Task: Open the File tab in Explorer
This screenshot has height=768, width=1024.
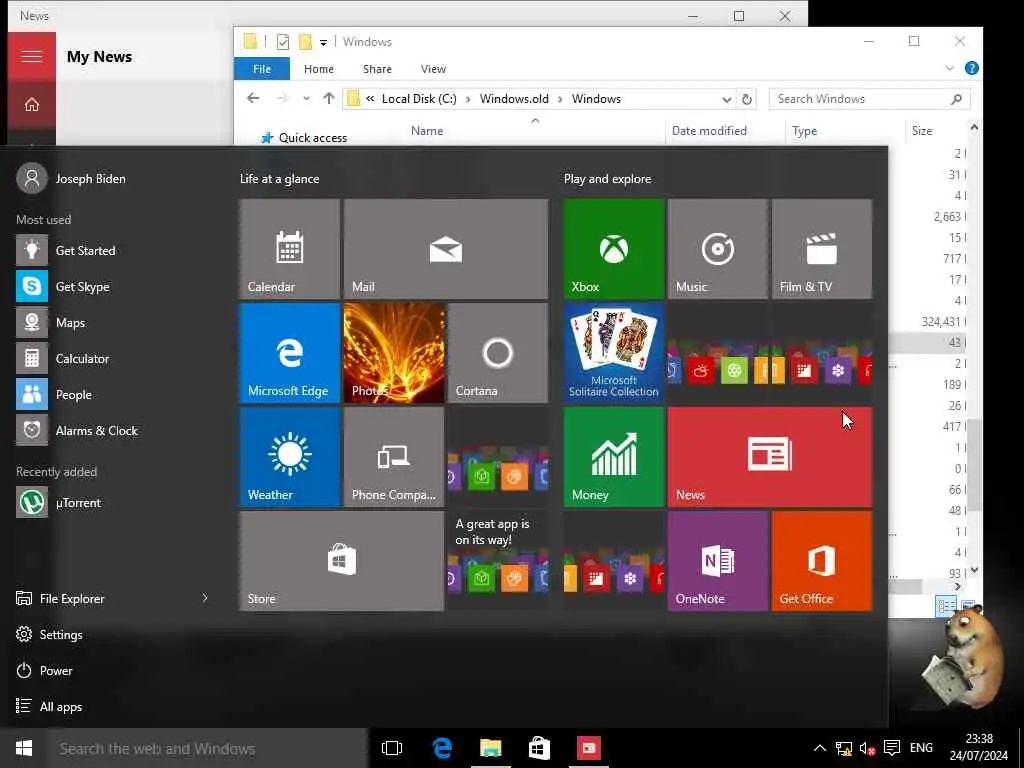Action: click(x=262, y=69)
